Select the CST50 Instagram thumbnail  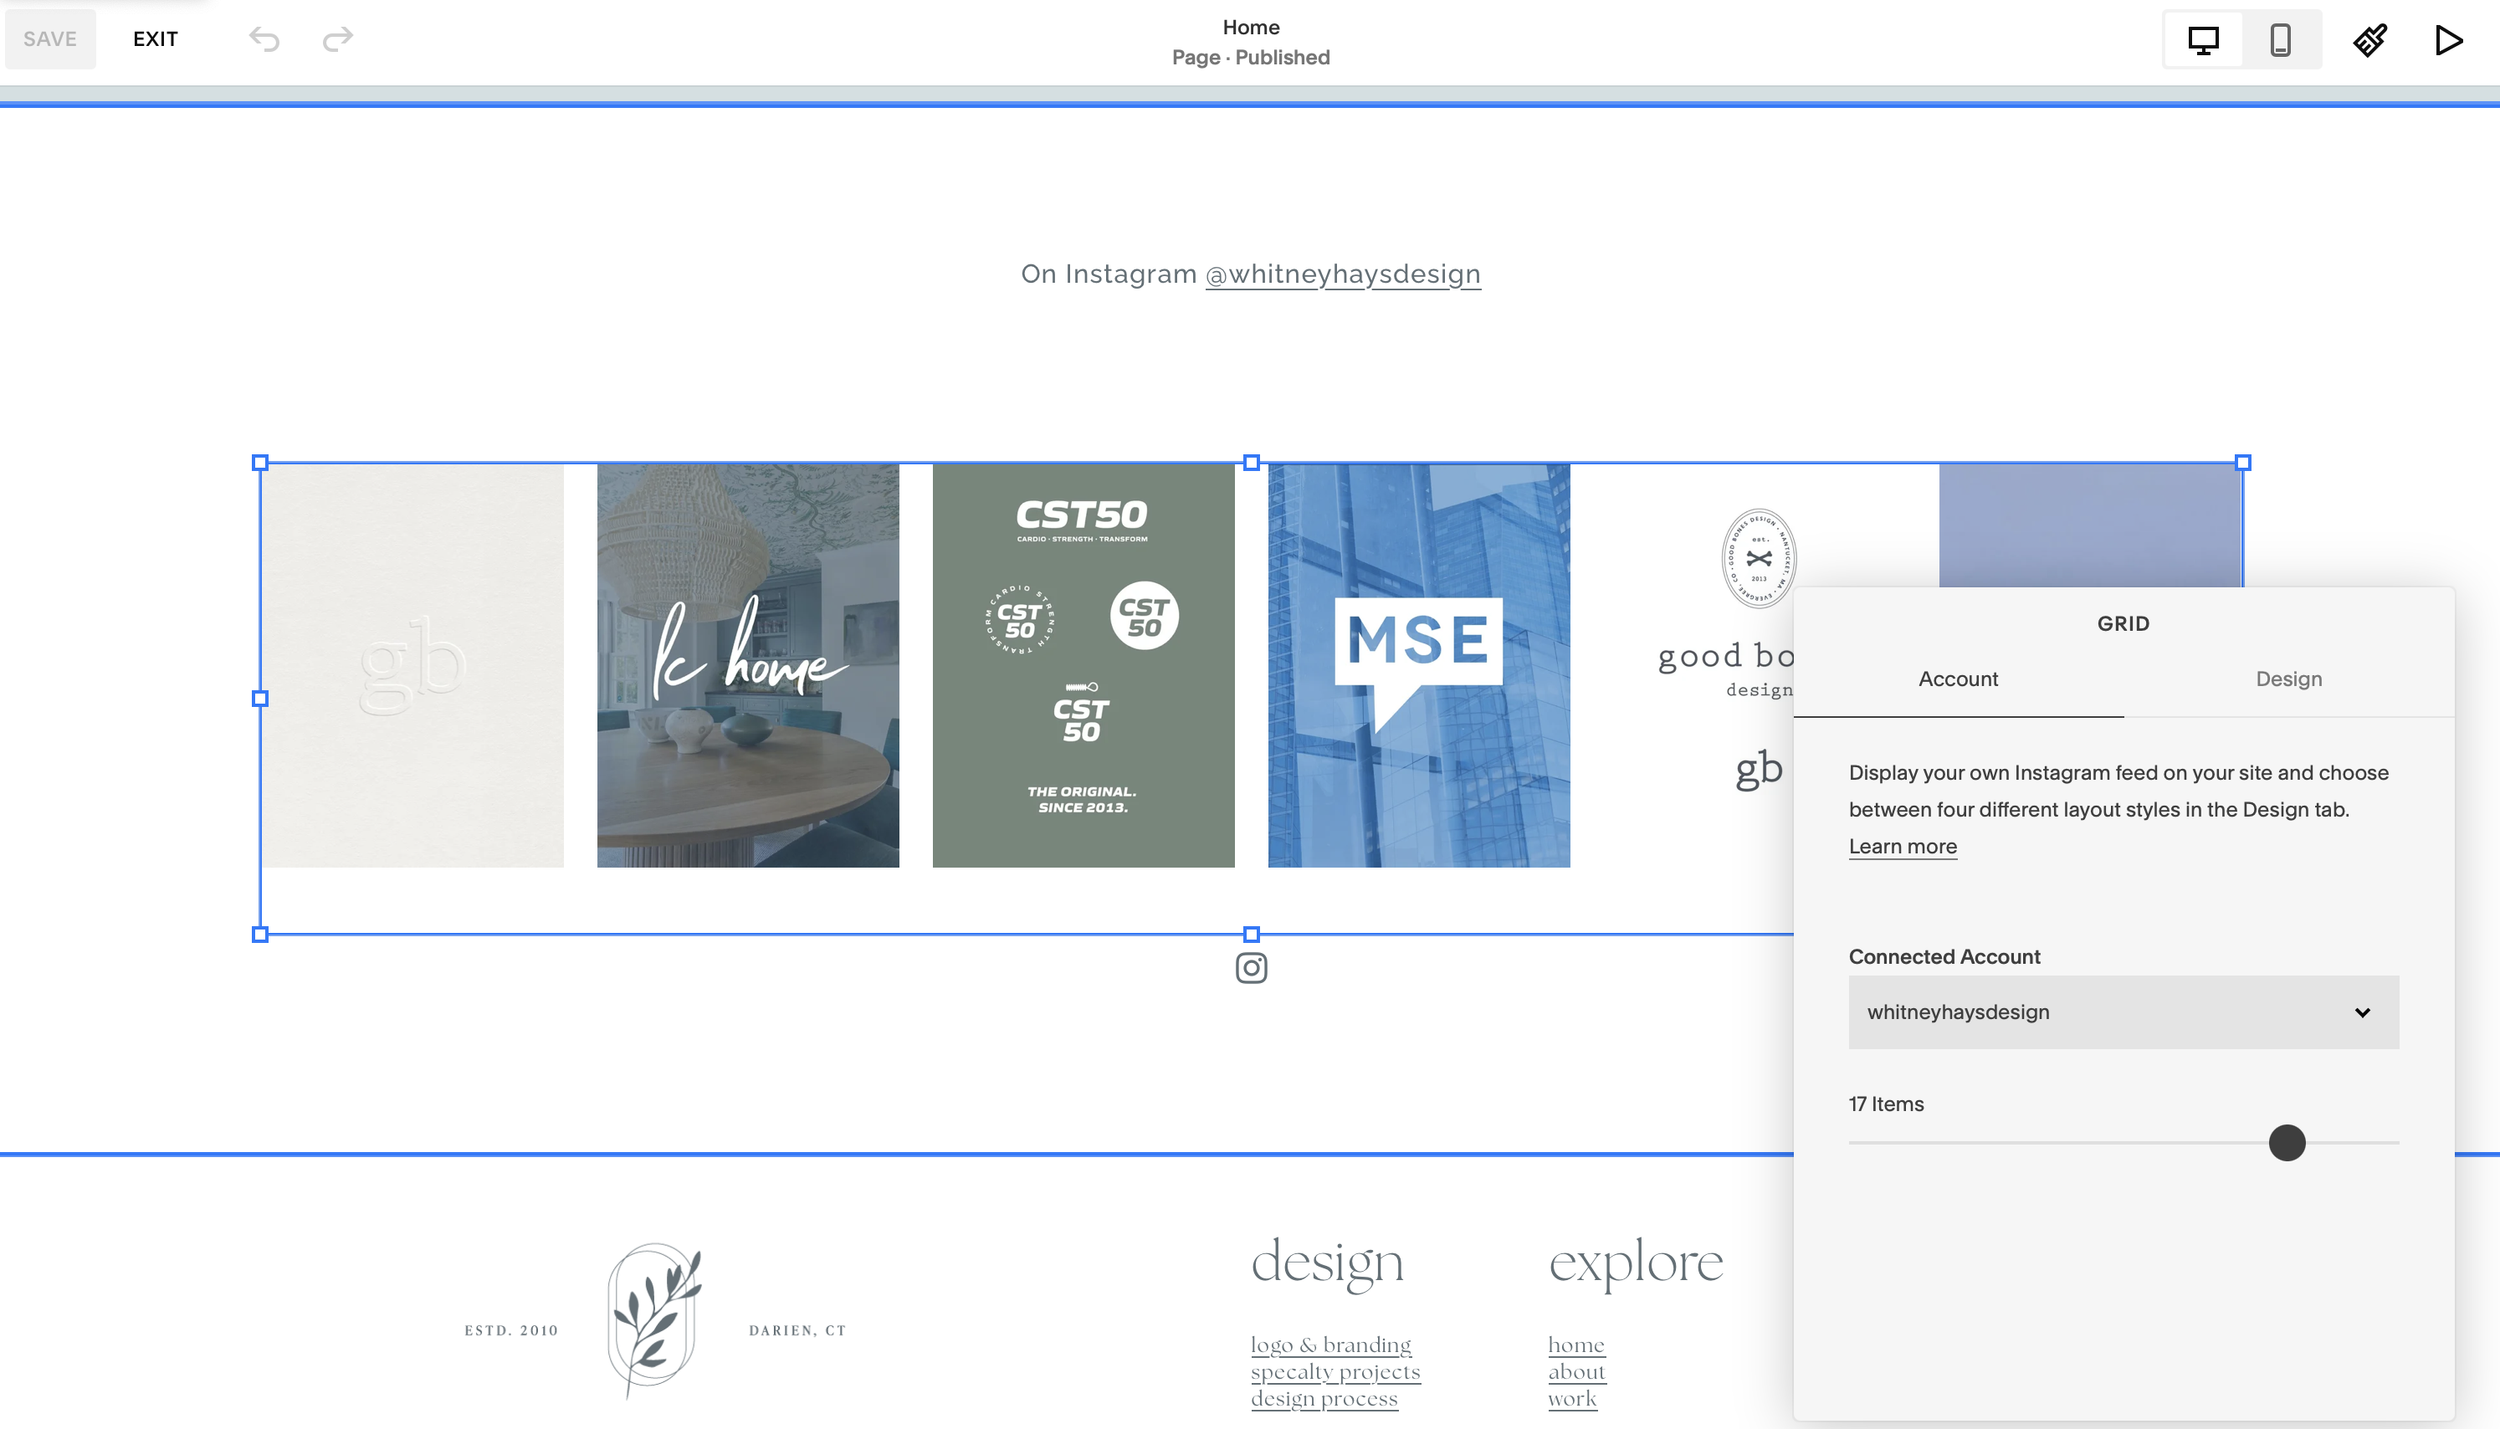1083,665
